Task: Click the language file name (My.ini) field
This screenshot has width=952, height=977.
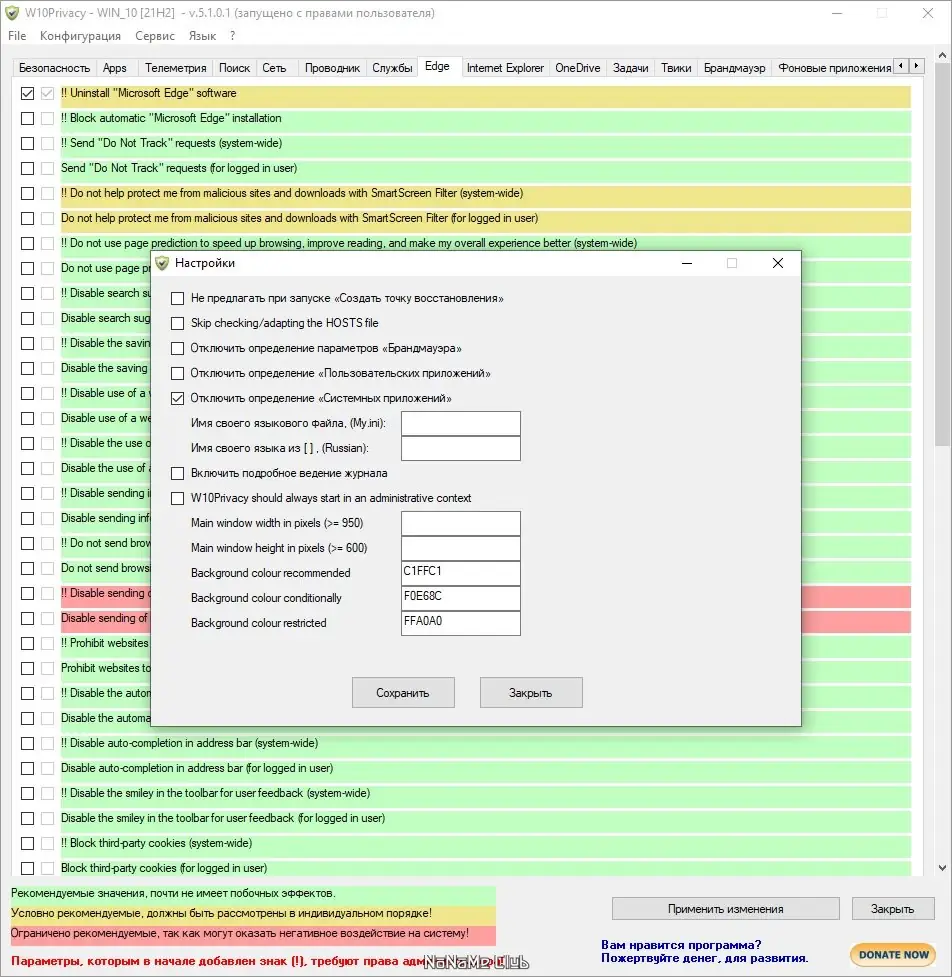Action: click(x=460, y=424)
